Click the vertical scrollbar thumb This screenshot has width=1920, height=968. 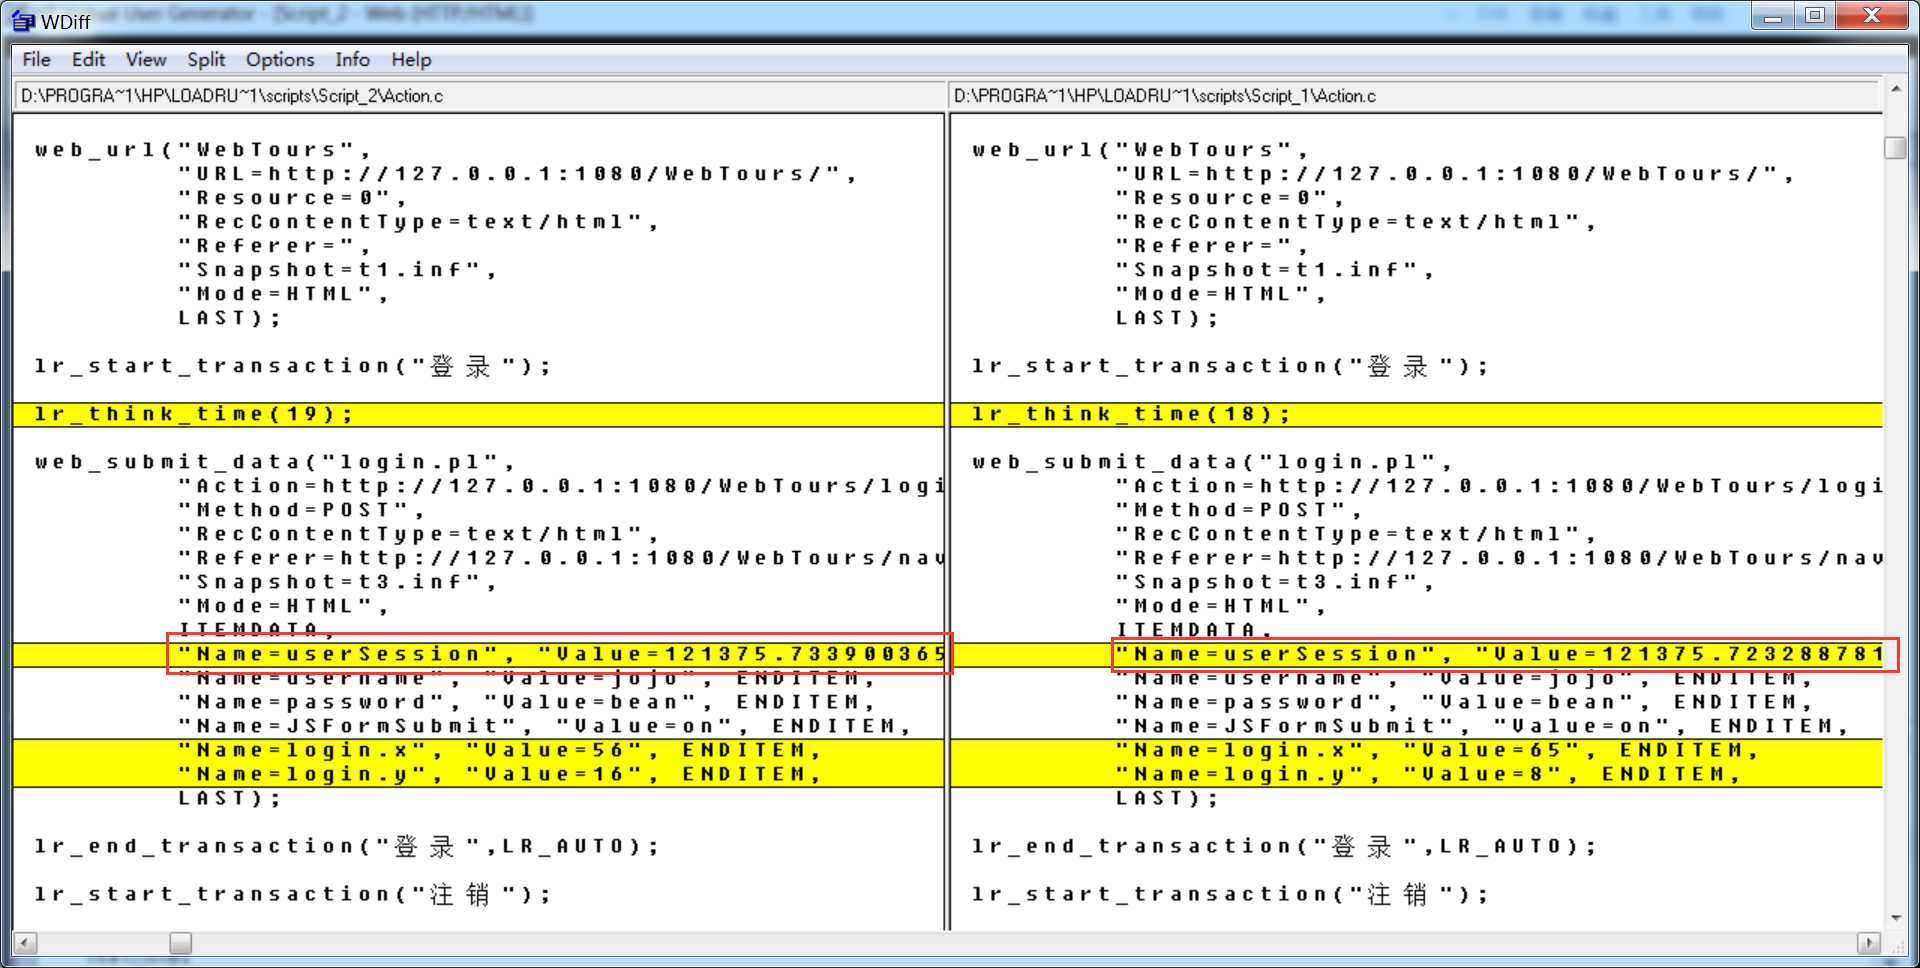1895,148
